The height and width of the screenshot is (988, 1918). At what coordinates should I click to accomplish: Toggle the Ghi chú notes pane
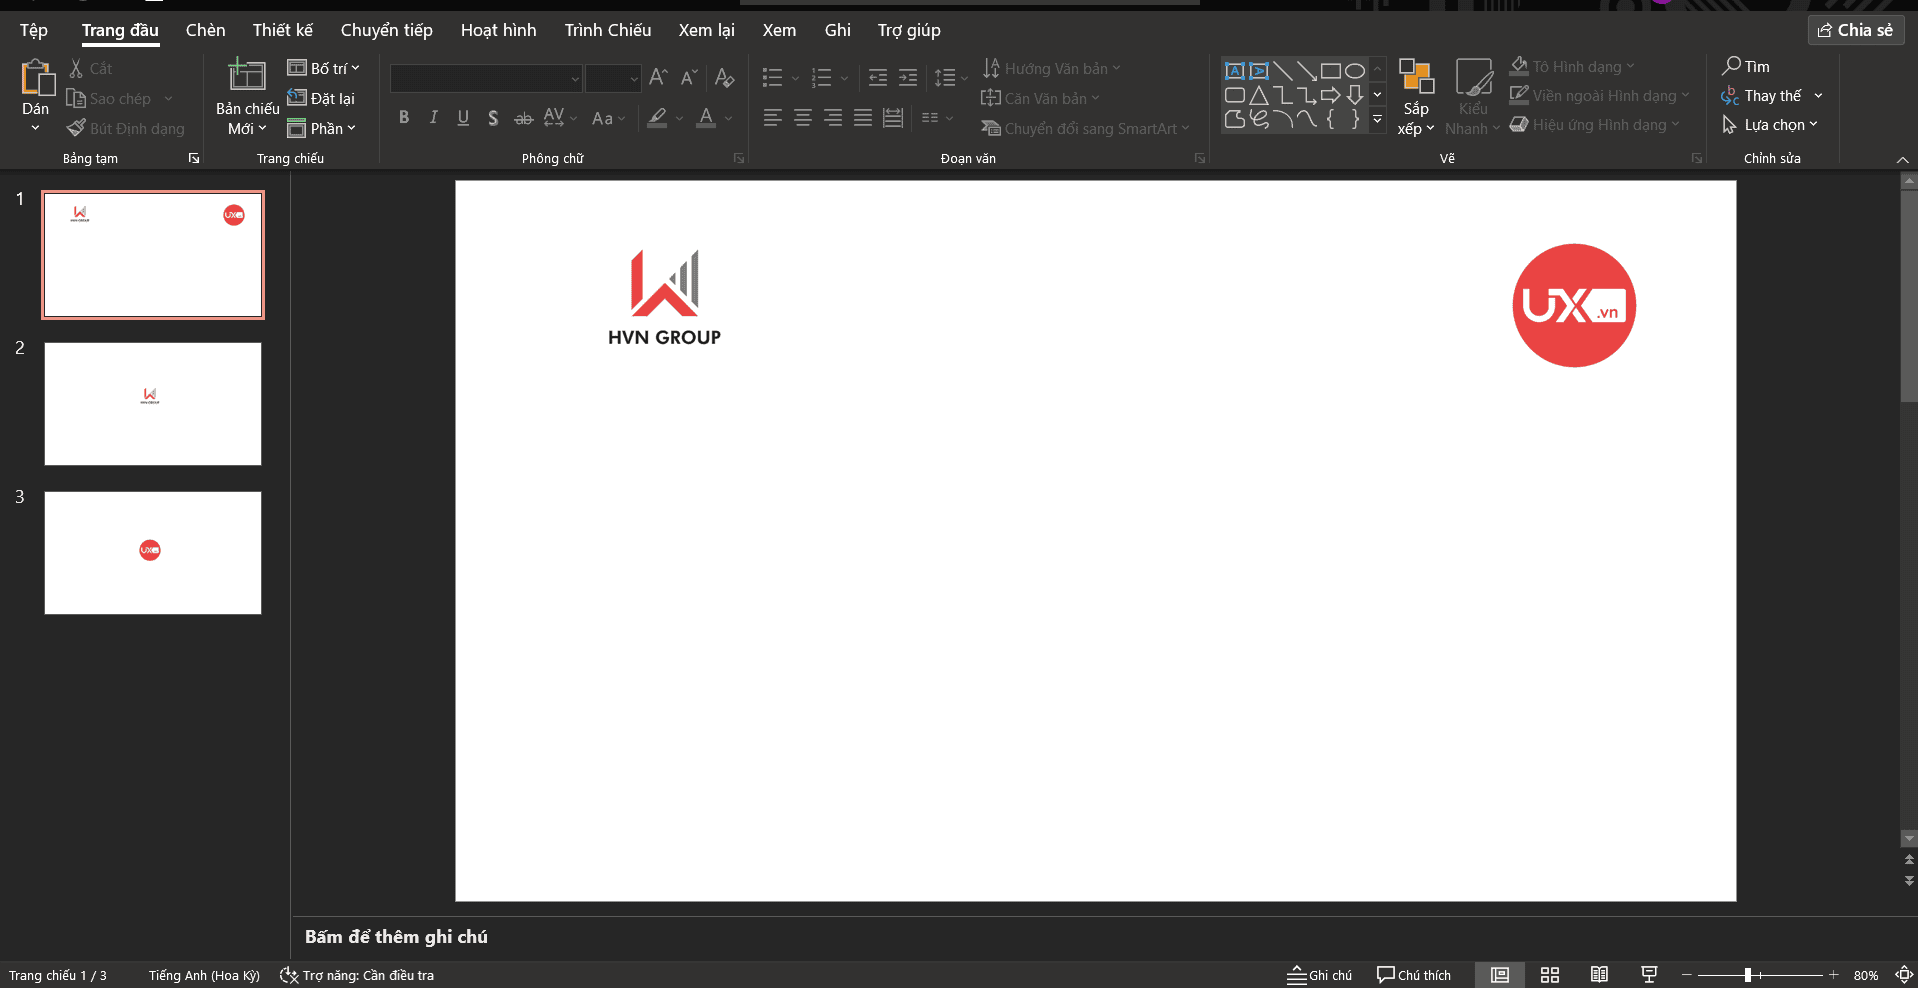pyautogui.click(x=1319, y=975)
